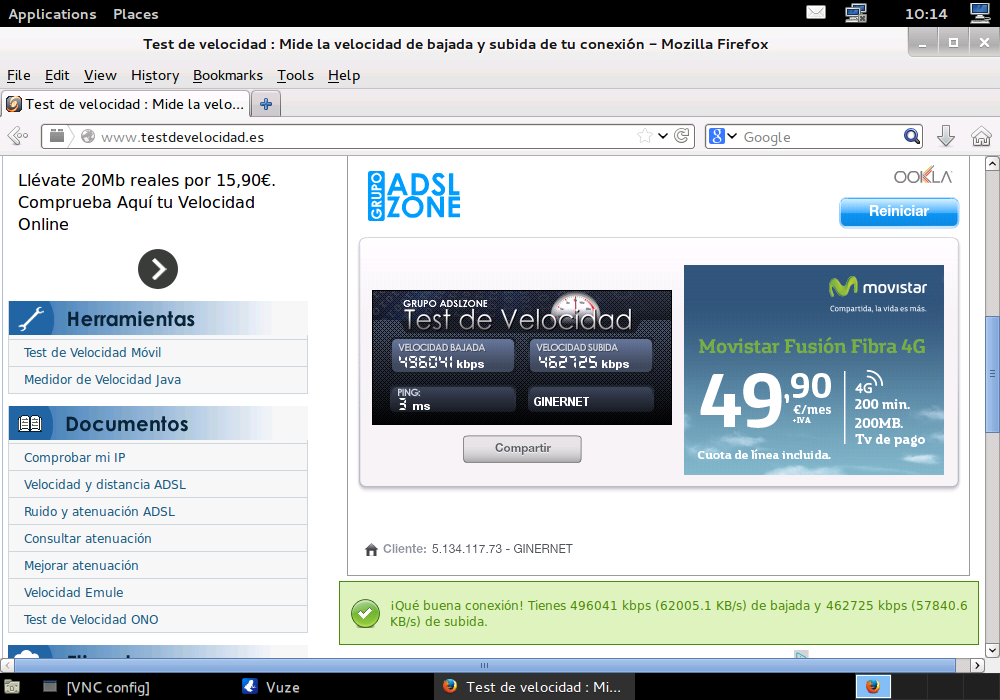Open Test de Velocidad Móvil link
The image size is (1000, 700).
tap(92, 352)
